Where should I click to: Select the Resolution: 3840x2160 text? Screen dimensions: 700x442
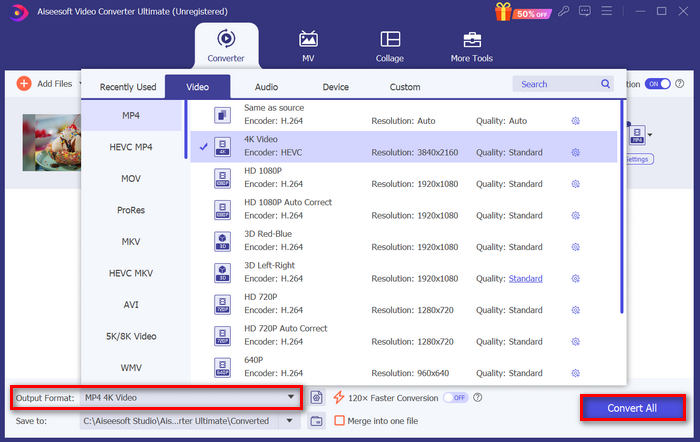[x=415, y=152]
